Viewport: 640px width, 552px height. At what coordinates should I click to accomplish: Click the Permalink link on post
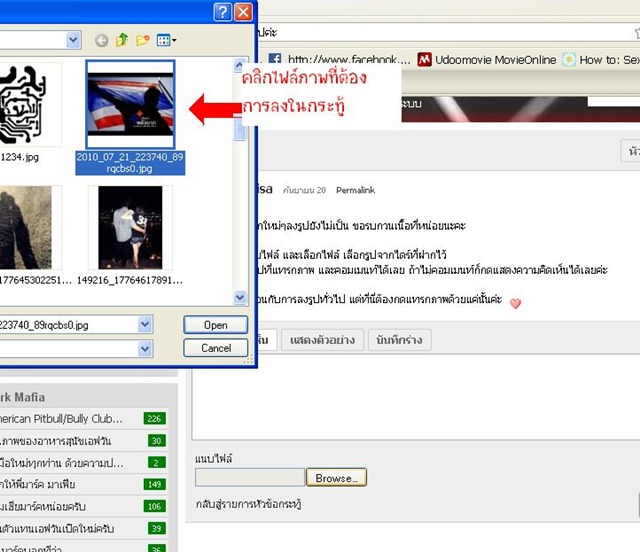[356, 190]
